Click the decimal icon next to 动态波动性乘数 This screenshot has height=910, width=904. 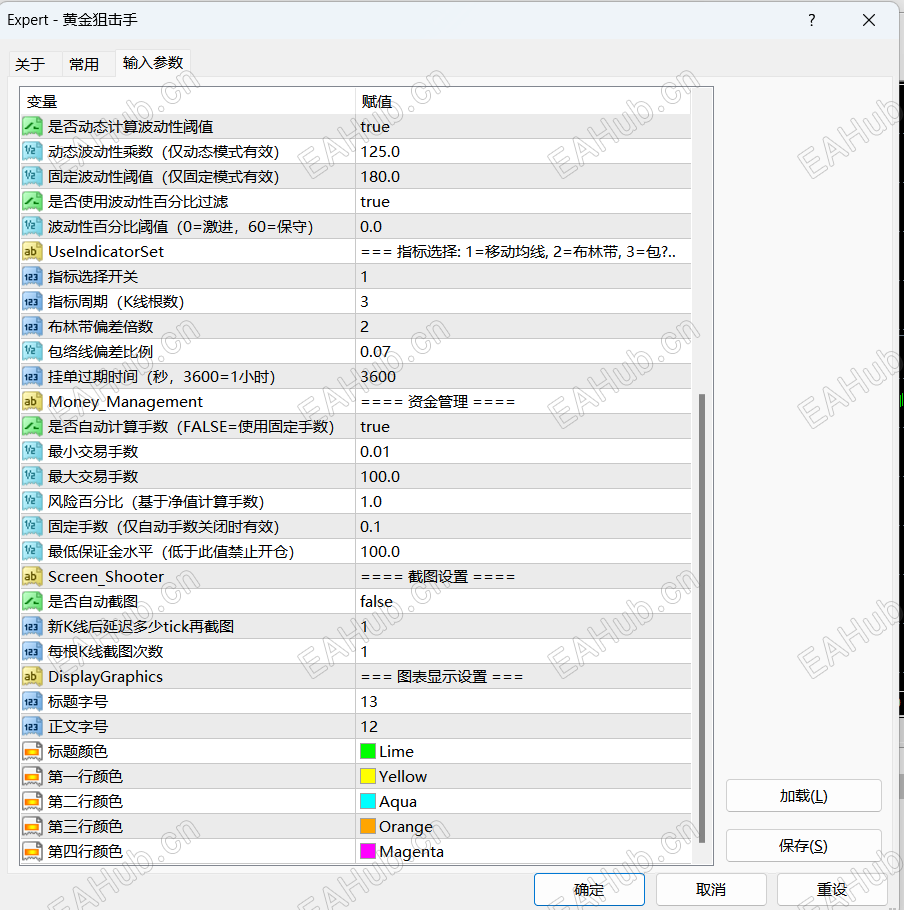coord(31,151)
